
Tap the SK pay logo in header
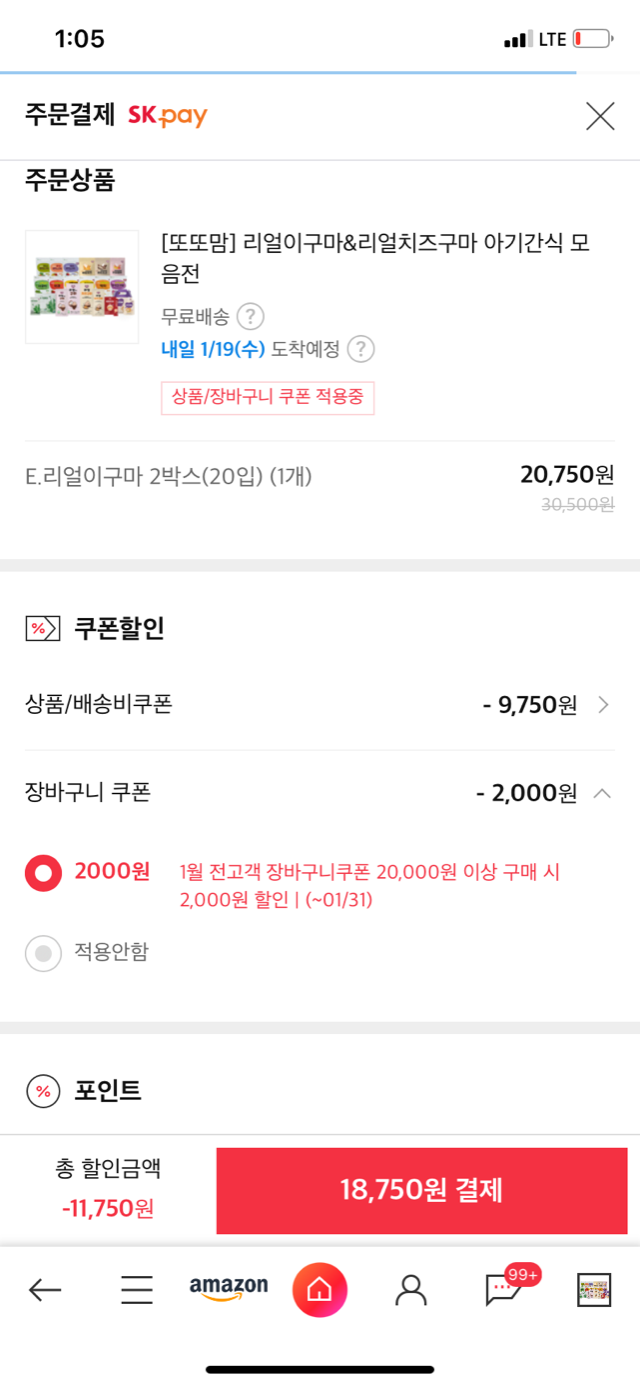[167, 116]
